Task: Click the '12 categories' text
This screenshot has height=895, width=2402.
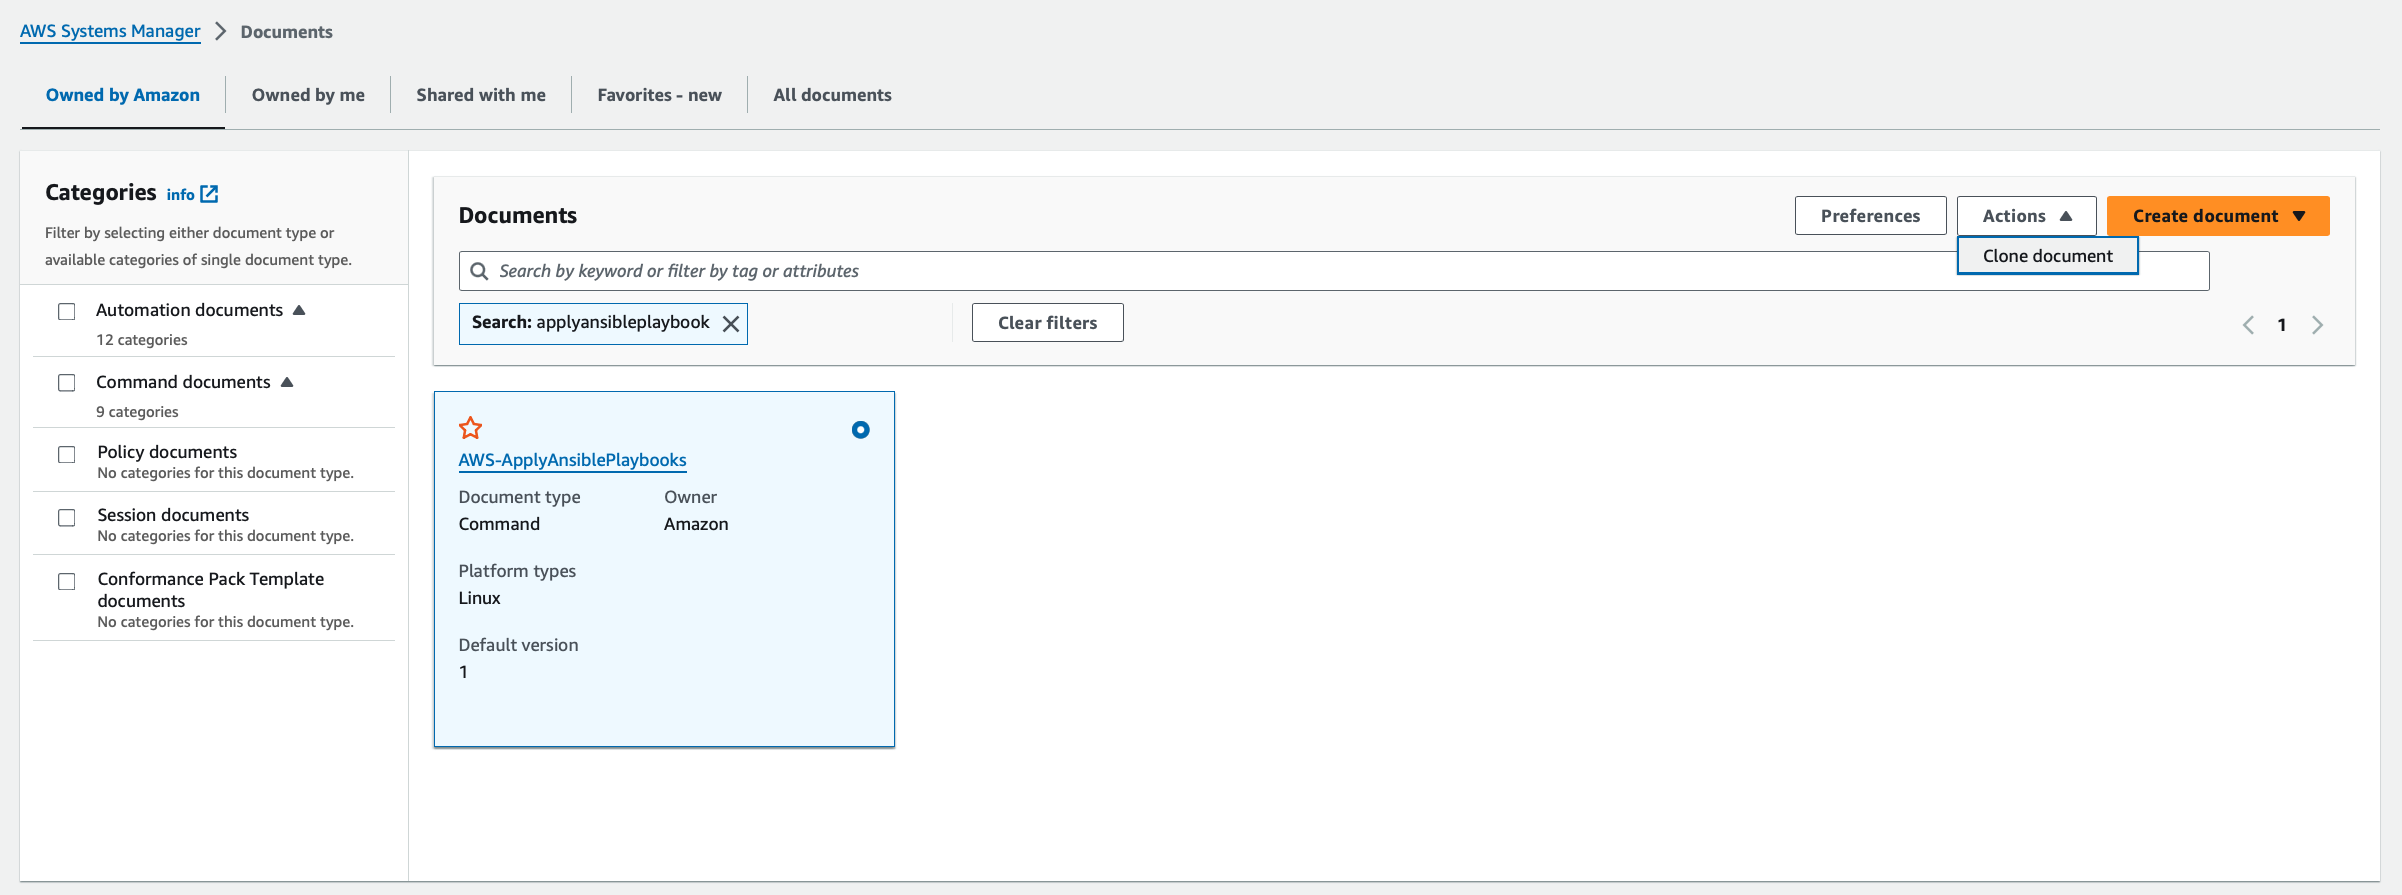Action: tap(141, 340)
